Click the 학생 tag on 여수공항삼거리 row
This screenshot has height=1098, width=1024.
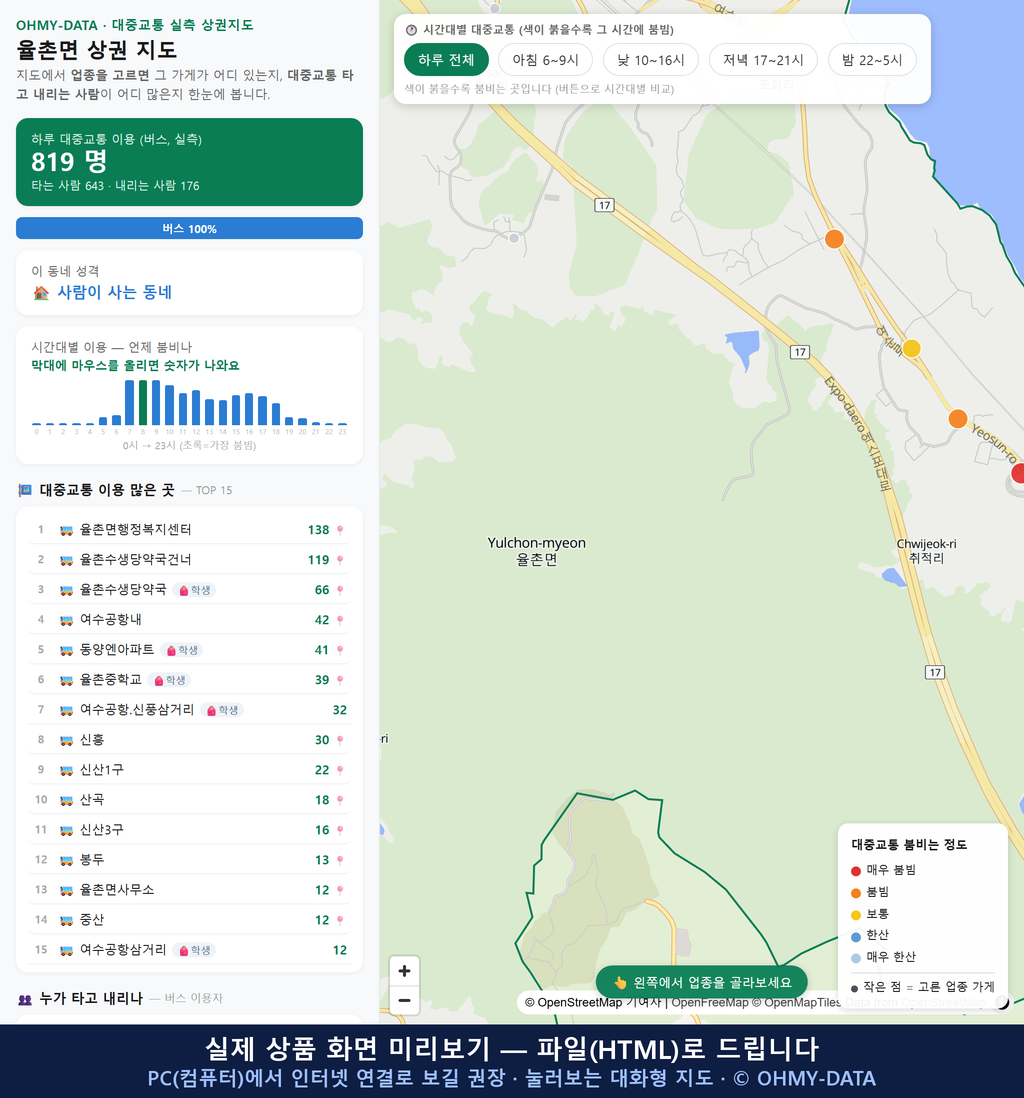pos(195,950)
